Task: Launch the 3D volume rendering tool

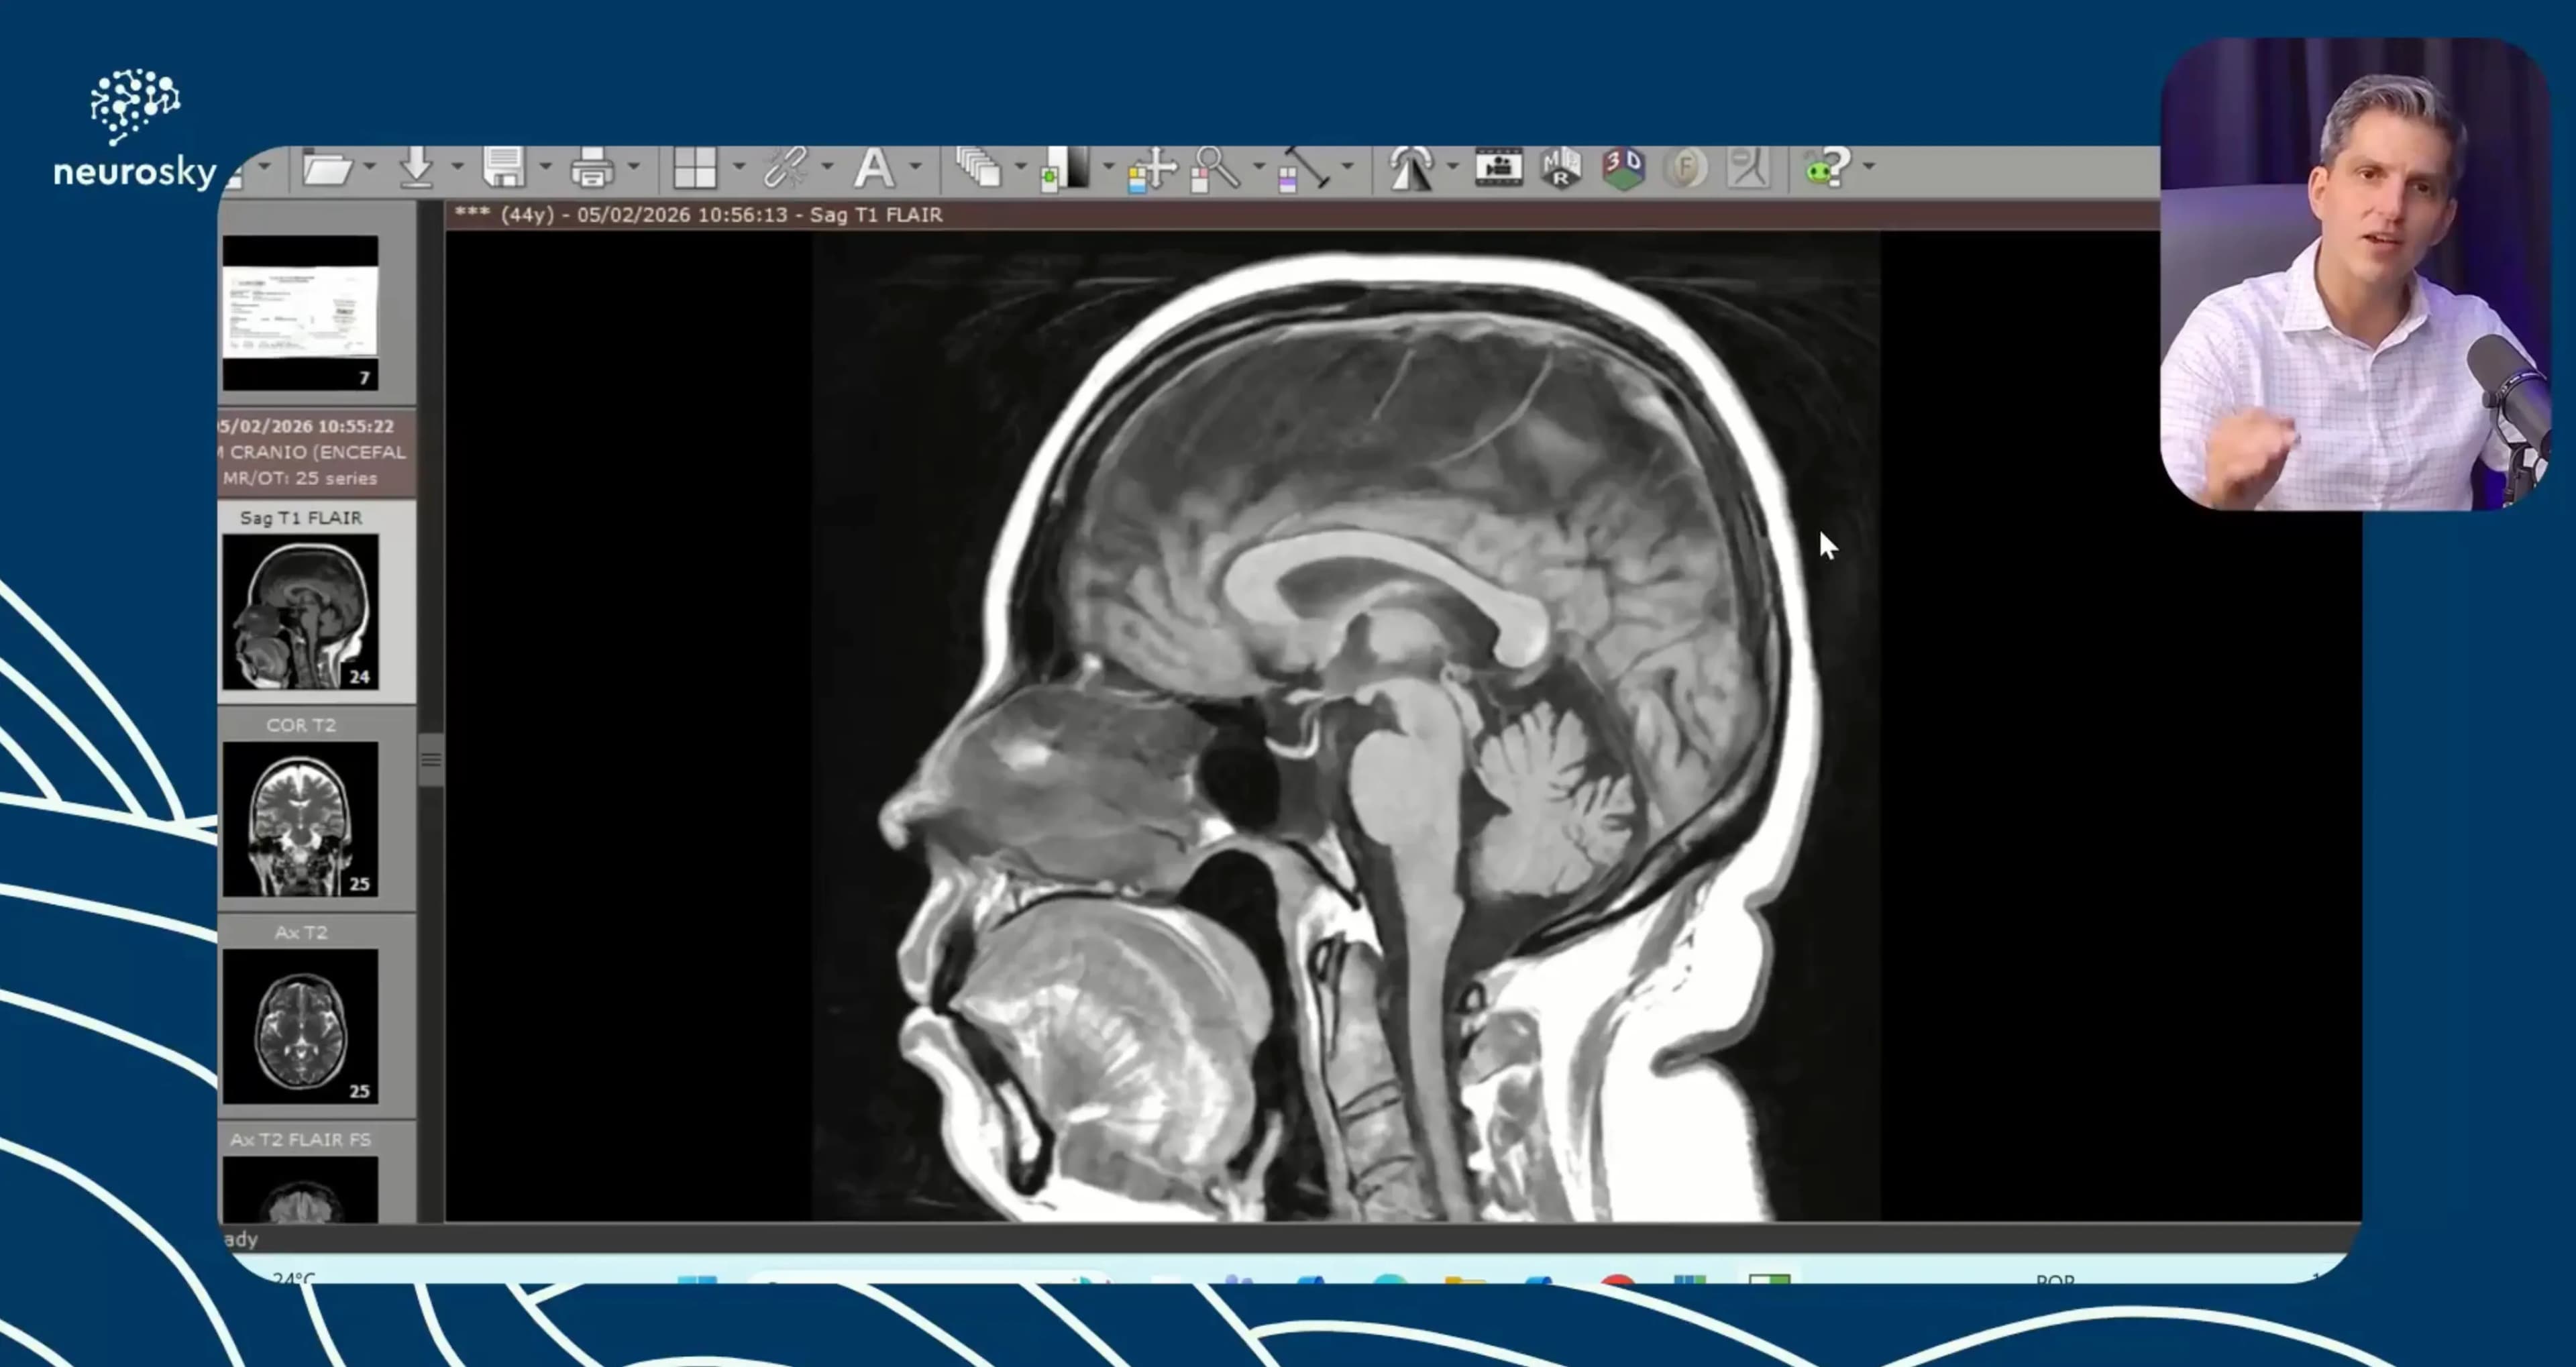Action: (1623, 168)
